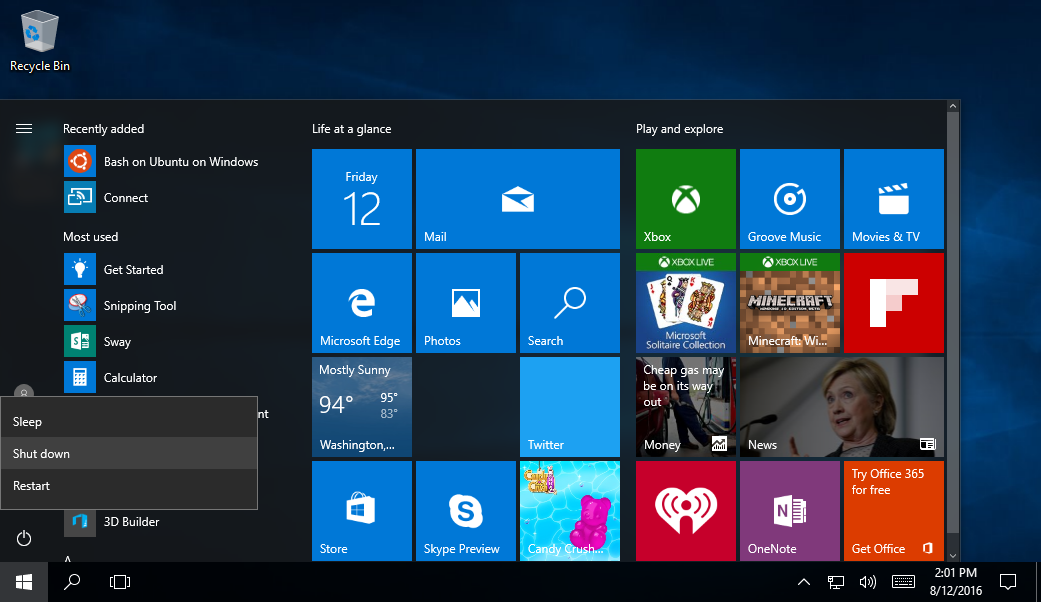Expand the hamburger menu

24,128
